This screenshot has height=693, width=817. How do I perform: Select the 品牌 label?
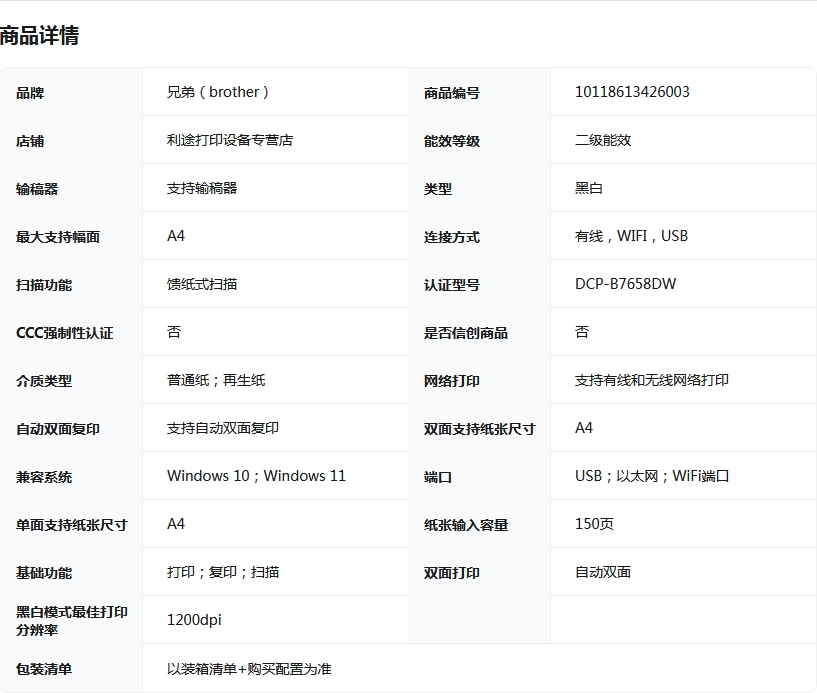(x=30, y=93)
